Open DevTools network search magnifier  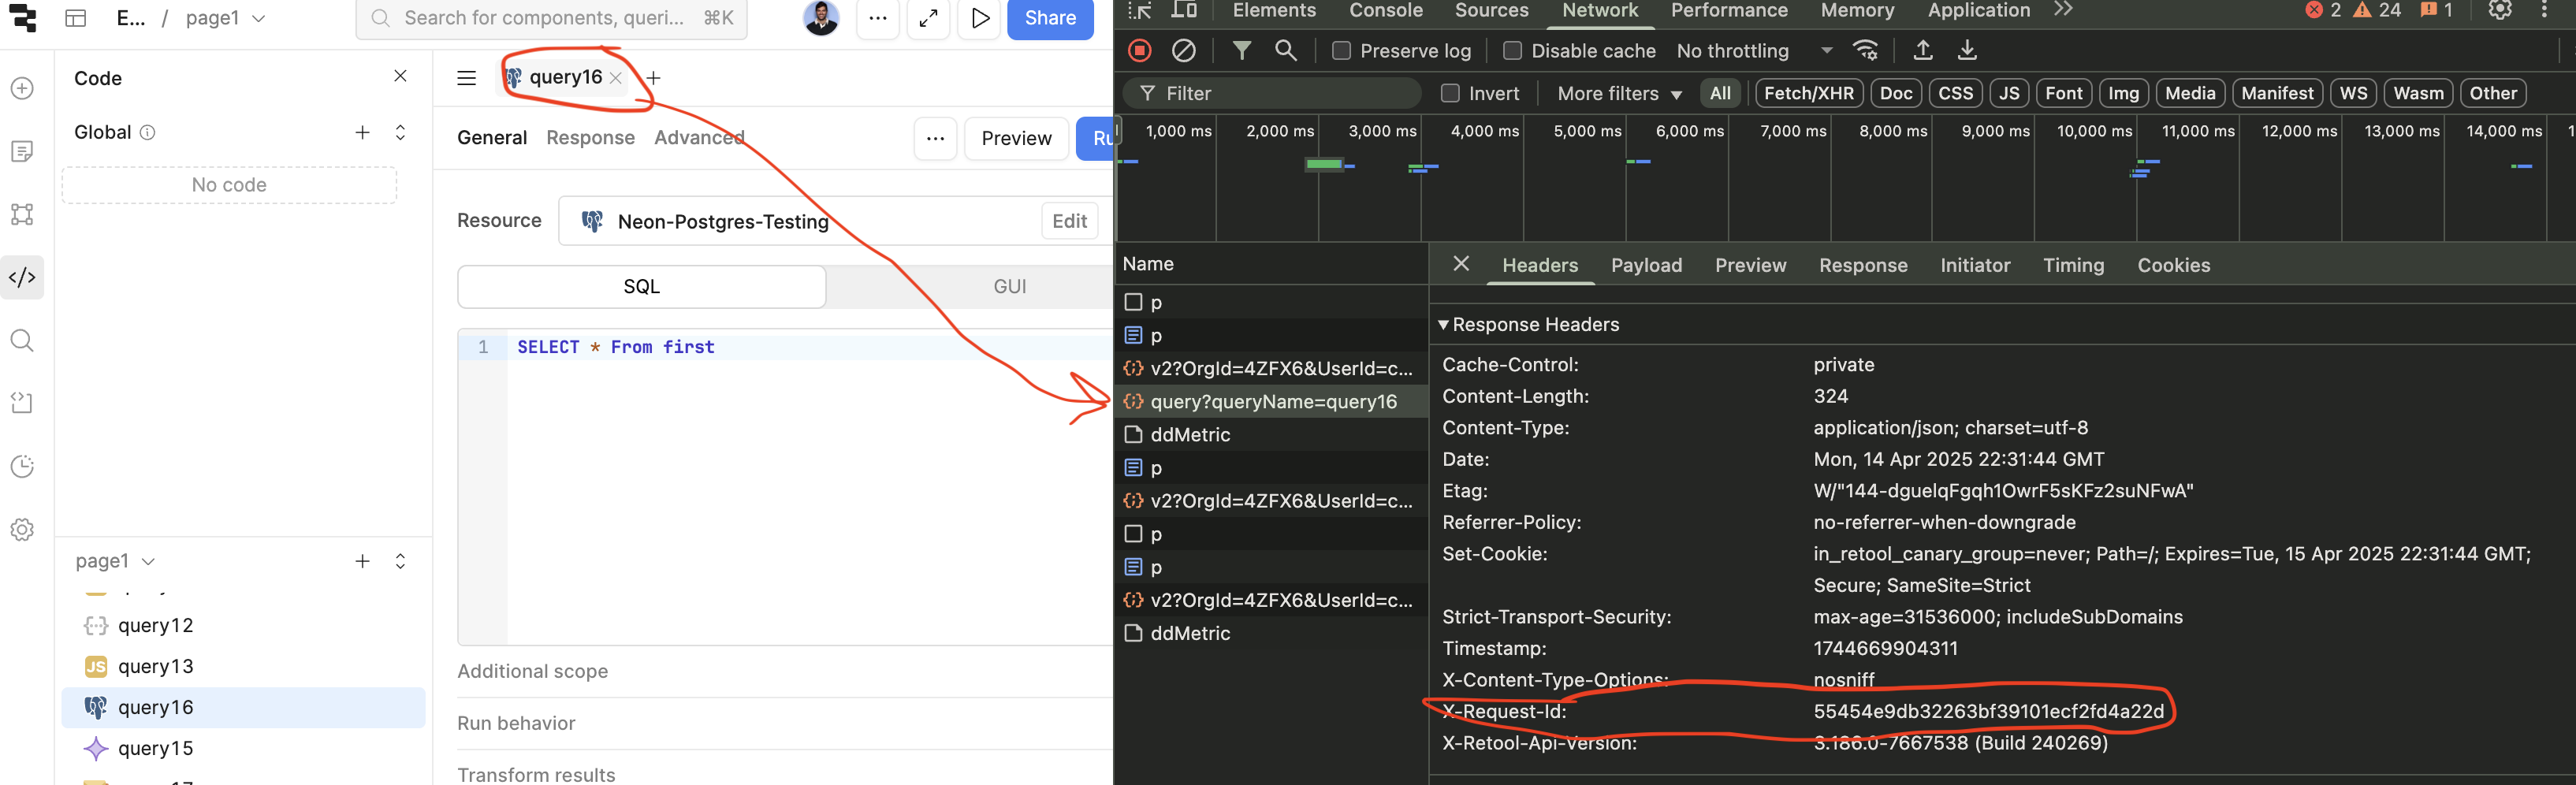click(1286, 50)
